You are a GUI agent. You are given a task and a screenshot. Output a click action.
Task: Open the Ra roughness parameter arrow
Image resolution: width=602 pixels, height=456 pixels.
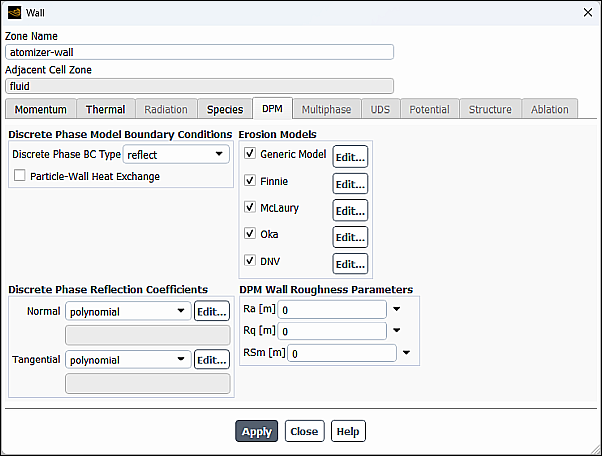coord(396,309)
